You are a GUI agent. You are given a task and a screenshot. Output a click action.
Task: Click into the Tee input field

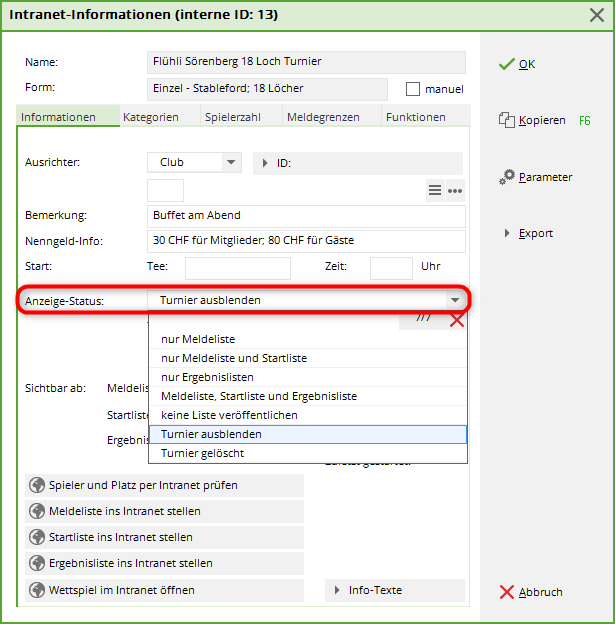point(238,268)
